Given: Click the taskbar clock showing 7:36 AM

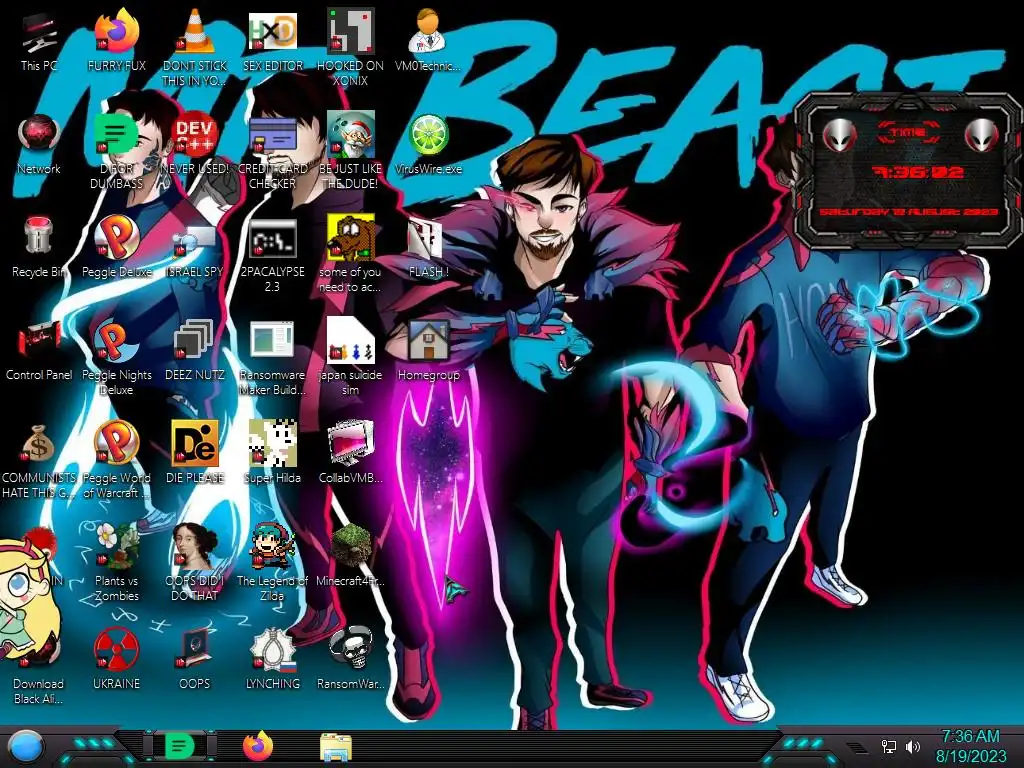Looking at the screenshot, I should [x=971, y=746].
